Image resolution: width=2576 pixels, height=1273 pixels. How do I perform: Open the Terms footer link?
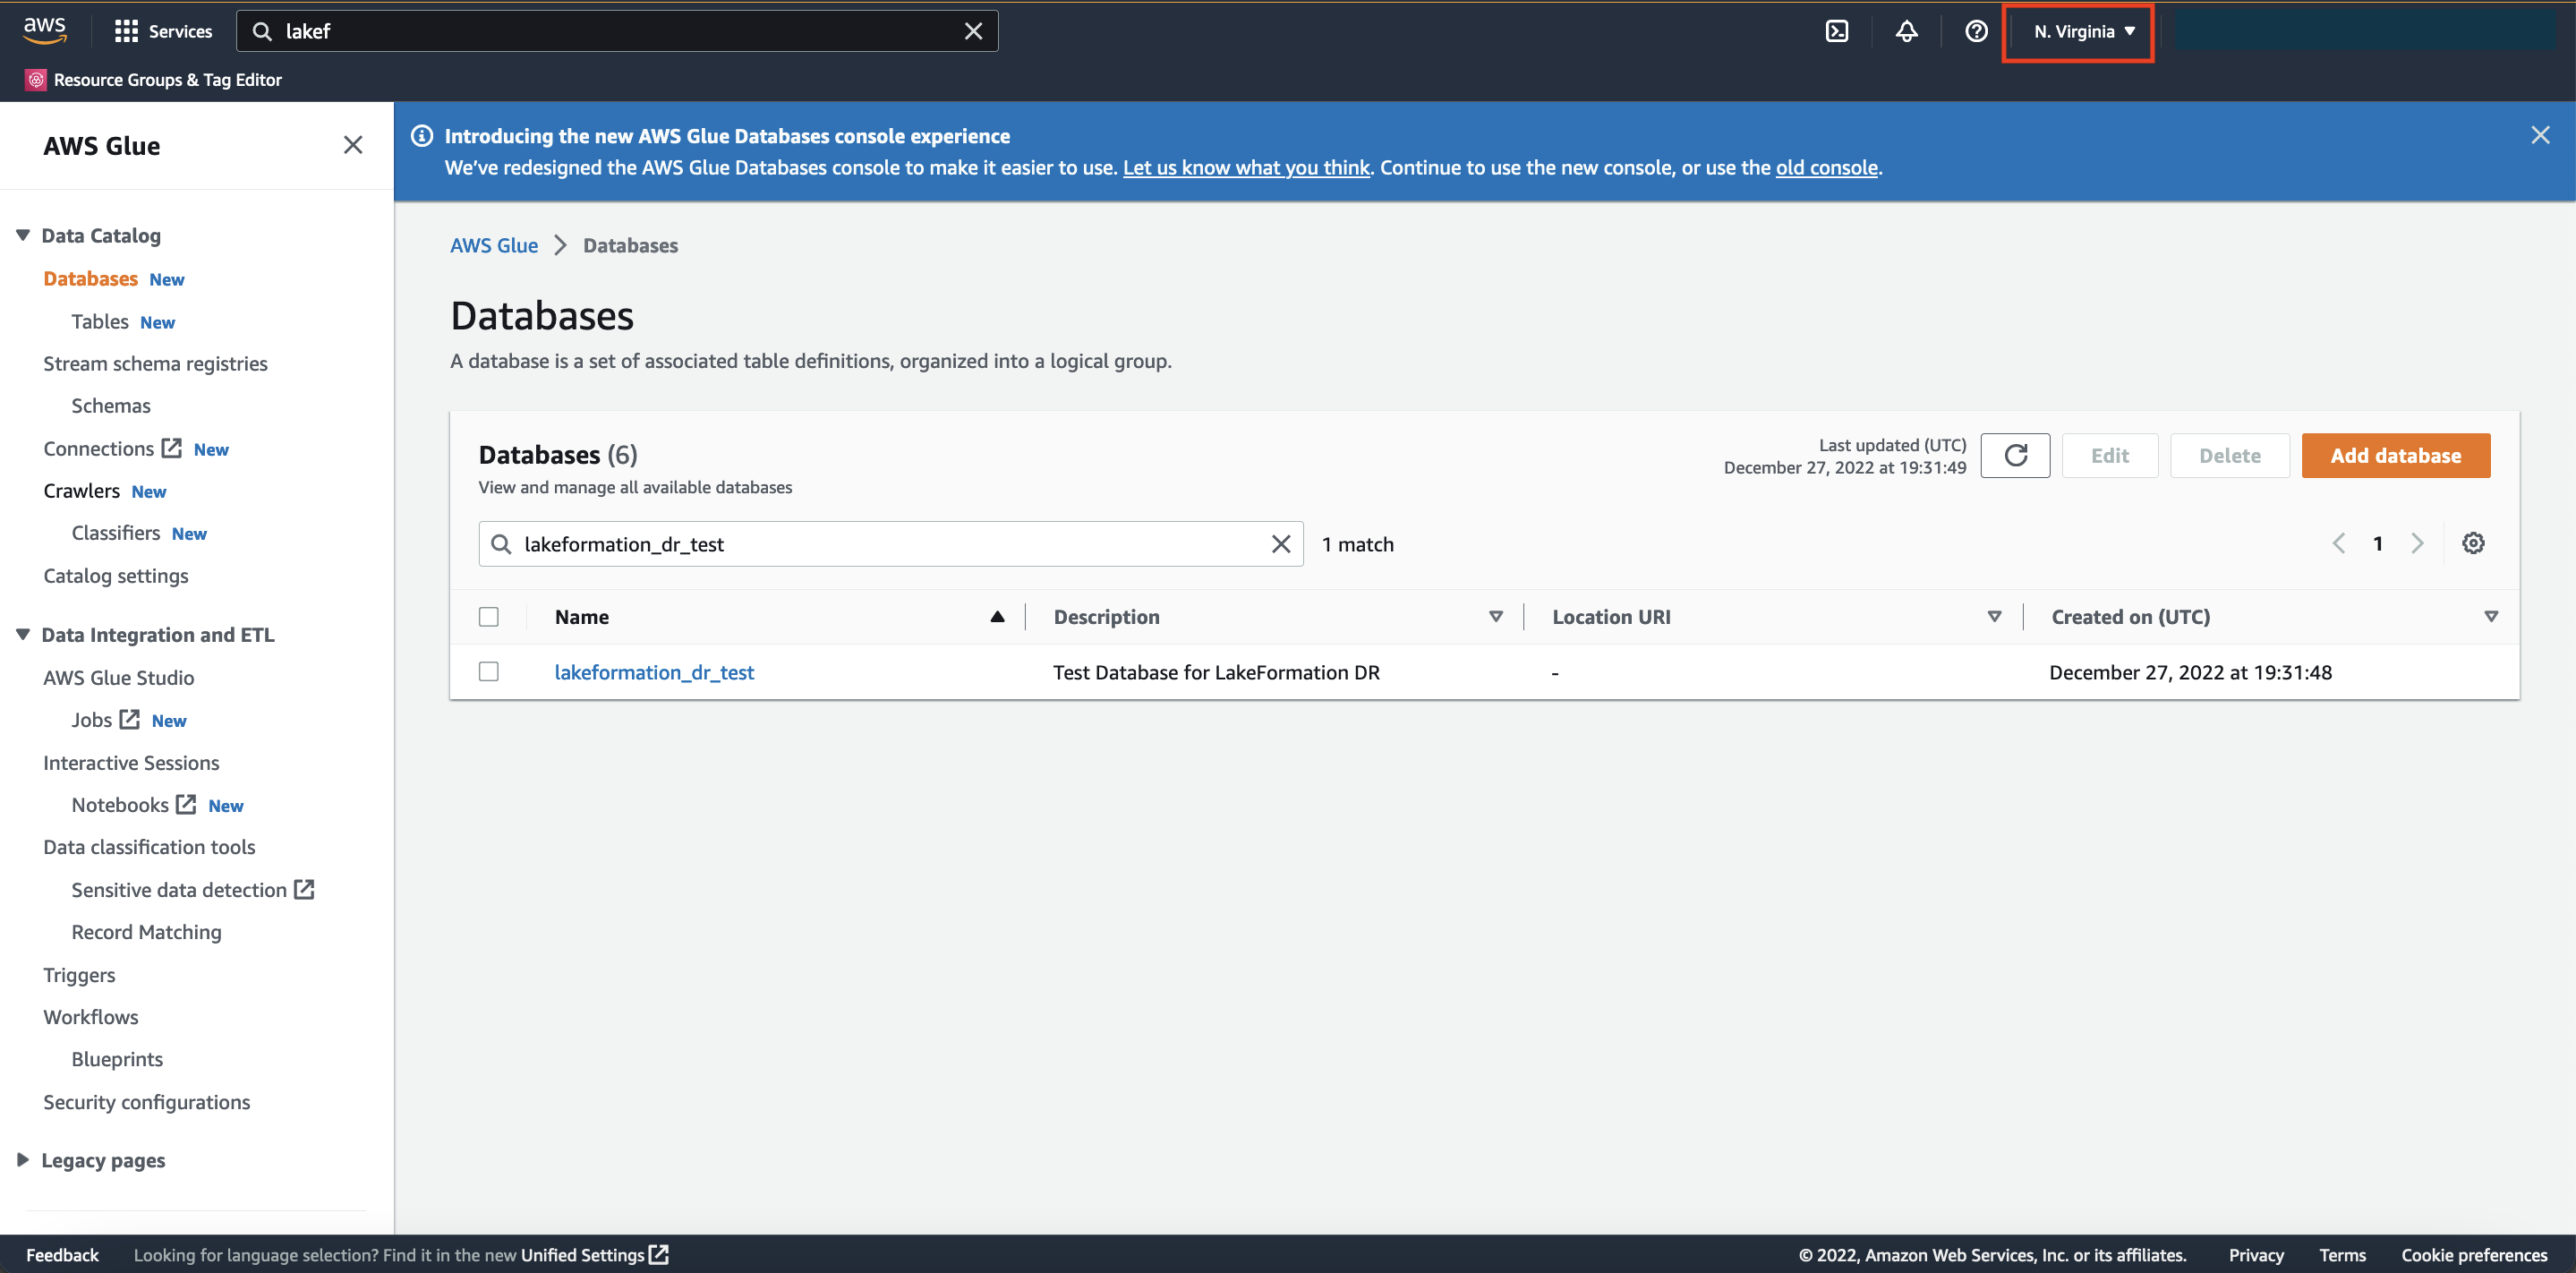pos(2342,1255)
